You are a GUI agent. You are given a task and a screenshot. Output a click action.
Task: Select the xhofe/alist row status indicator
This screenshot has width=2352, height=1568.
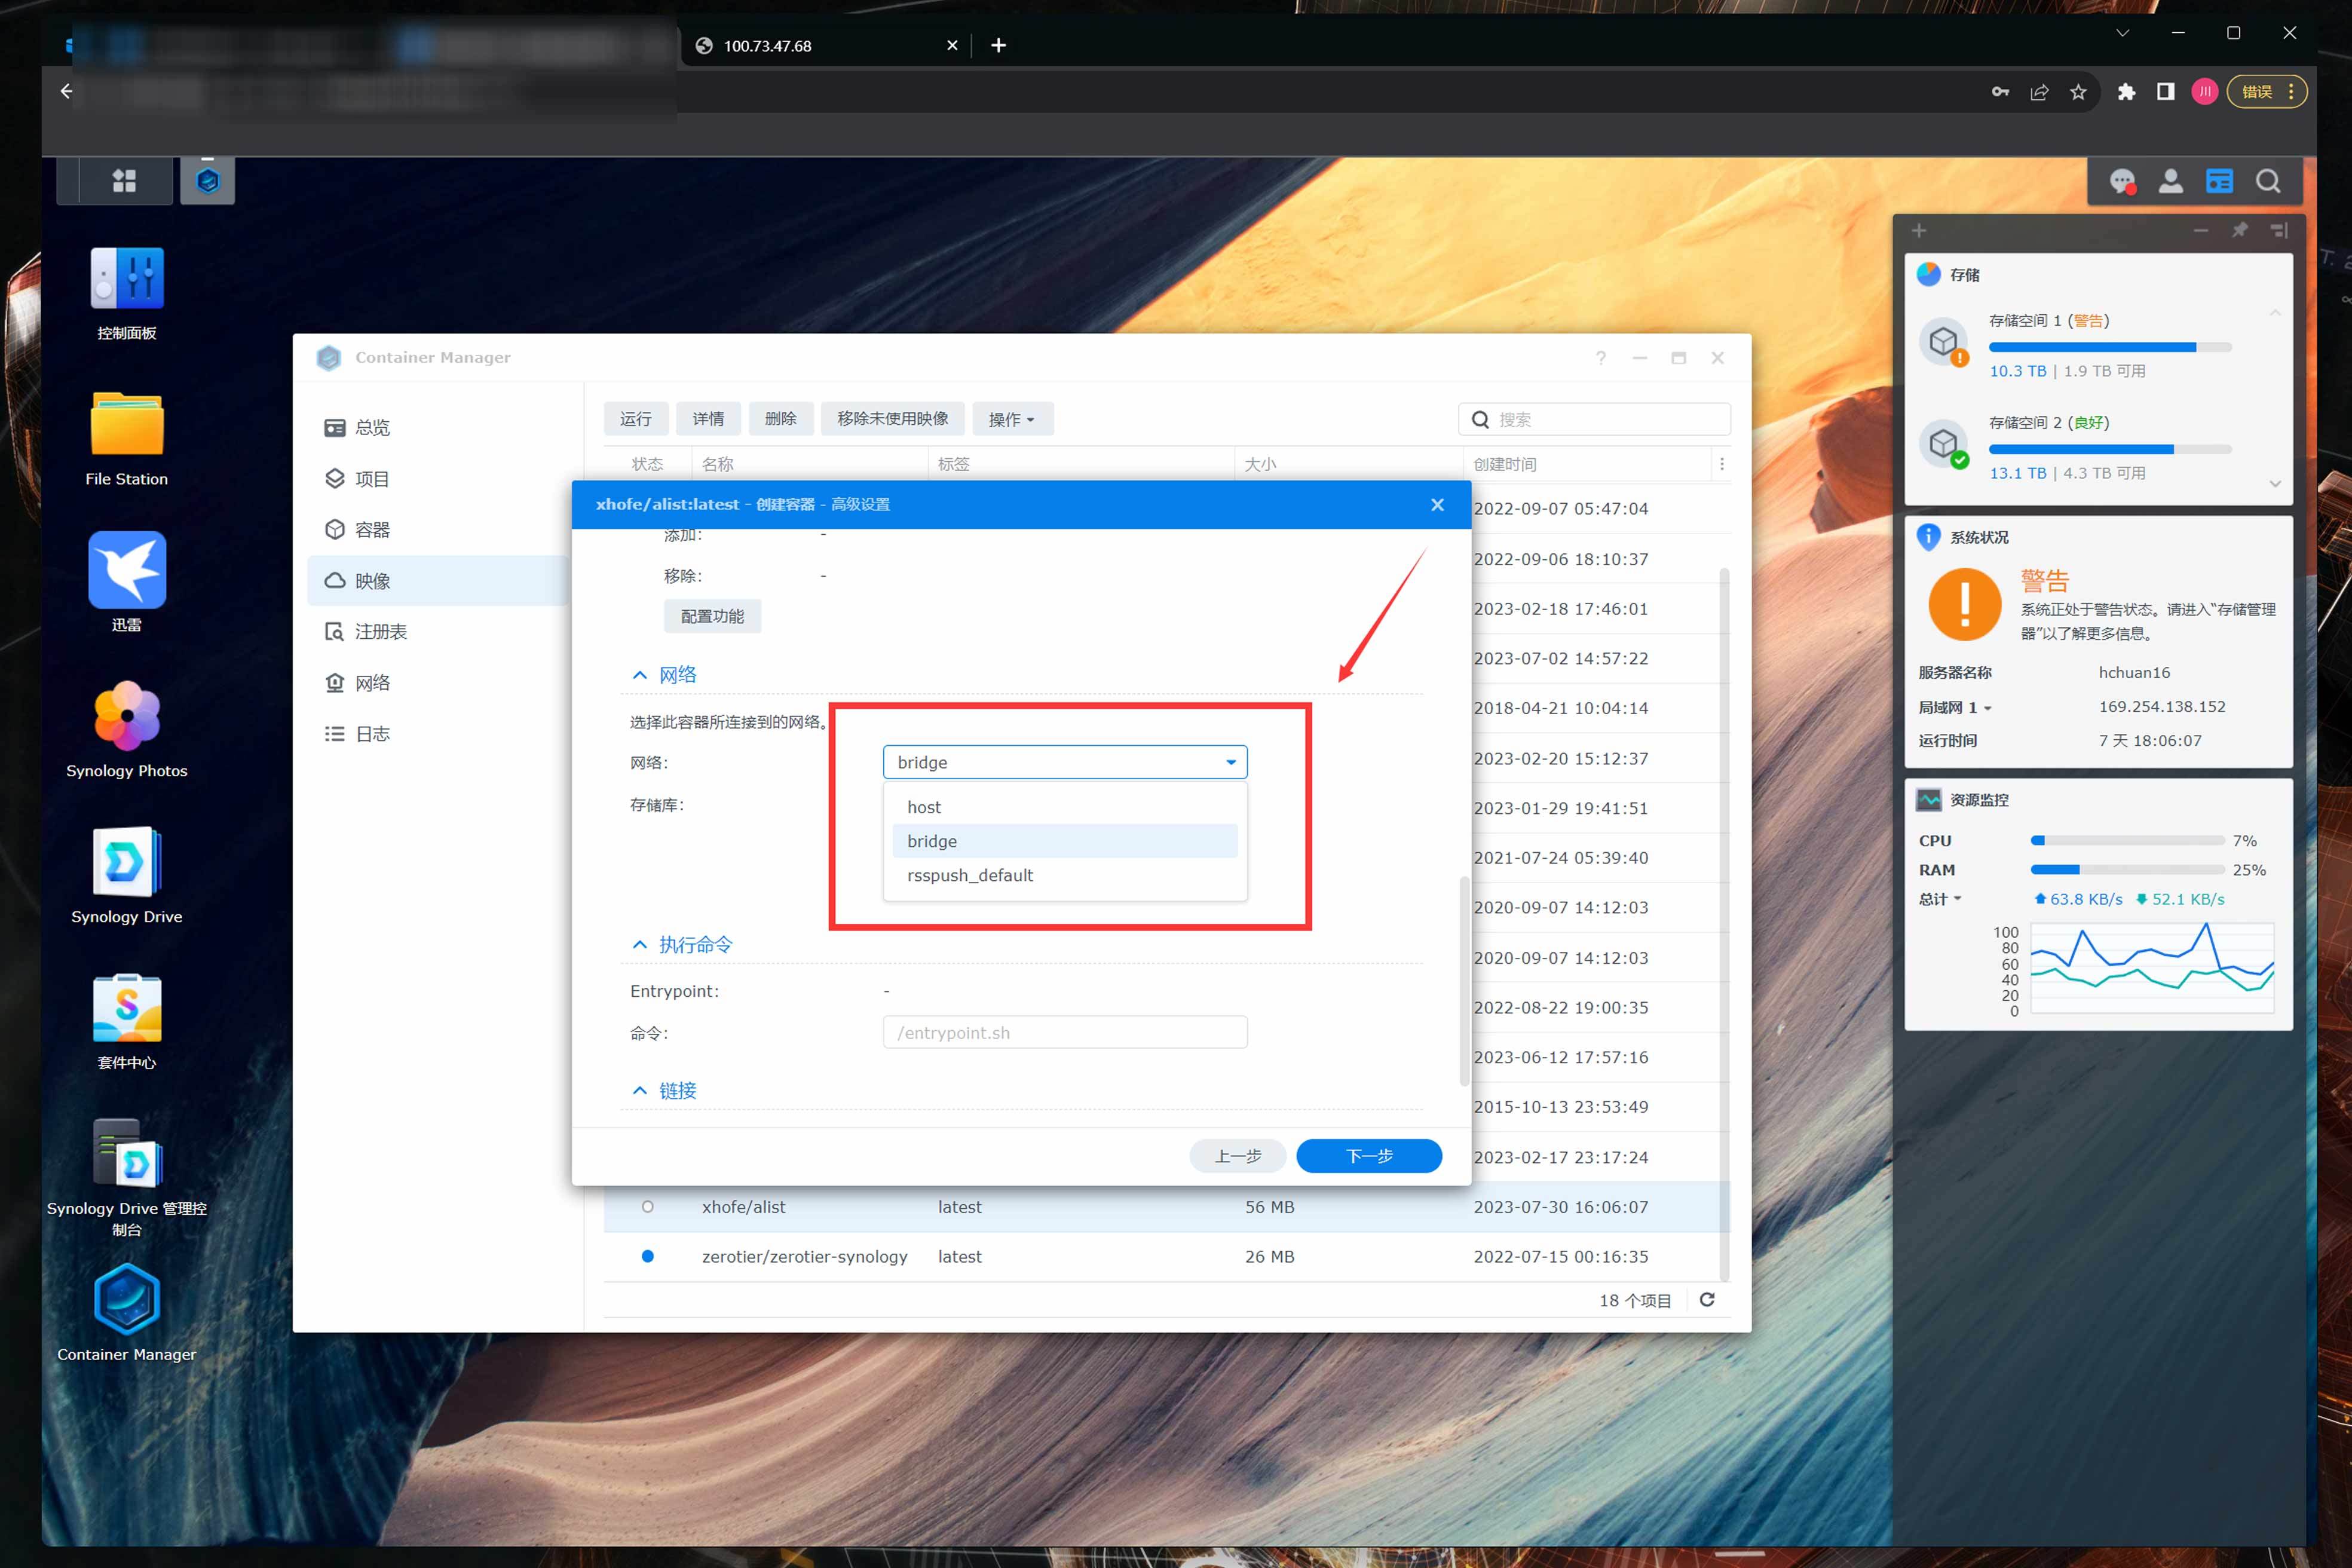coord(648,1207)
